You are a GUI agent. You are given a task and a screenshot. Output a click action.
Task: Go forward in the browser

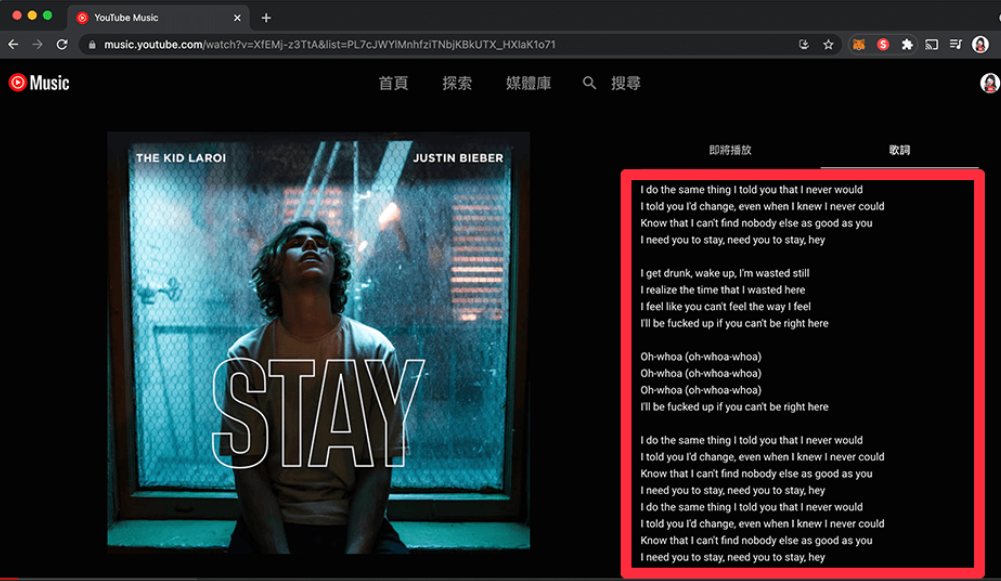(38, 44)
